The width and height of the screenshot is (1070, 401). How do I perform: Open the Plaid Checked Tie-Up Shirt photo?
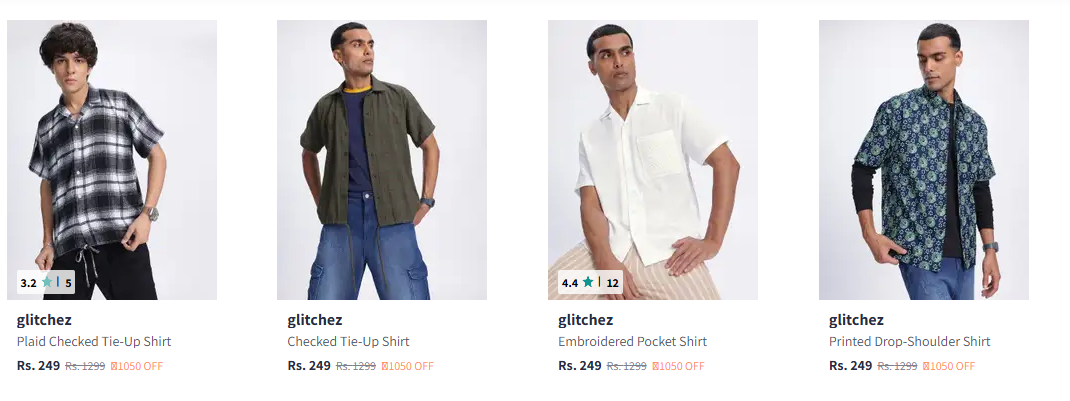(112, 160)
